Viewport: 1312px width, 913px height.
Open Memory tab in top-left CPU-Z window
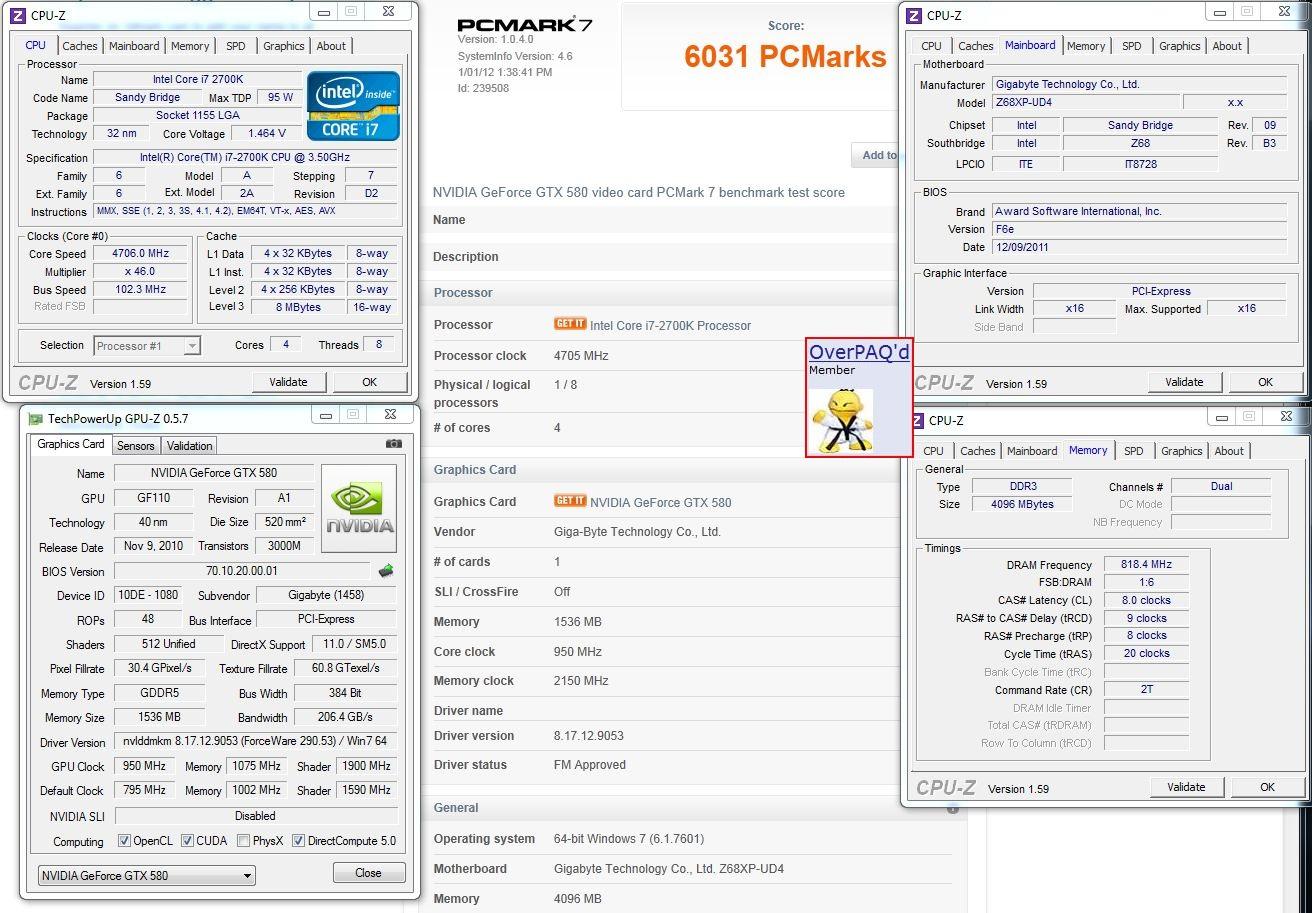click(190, 46)
